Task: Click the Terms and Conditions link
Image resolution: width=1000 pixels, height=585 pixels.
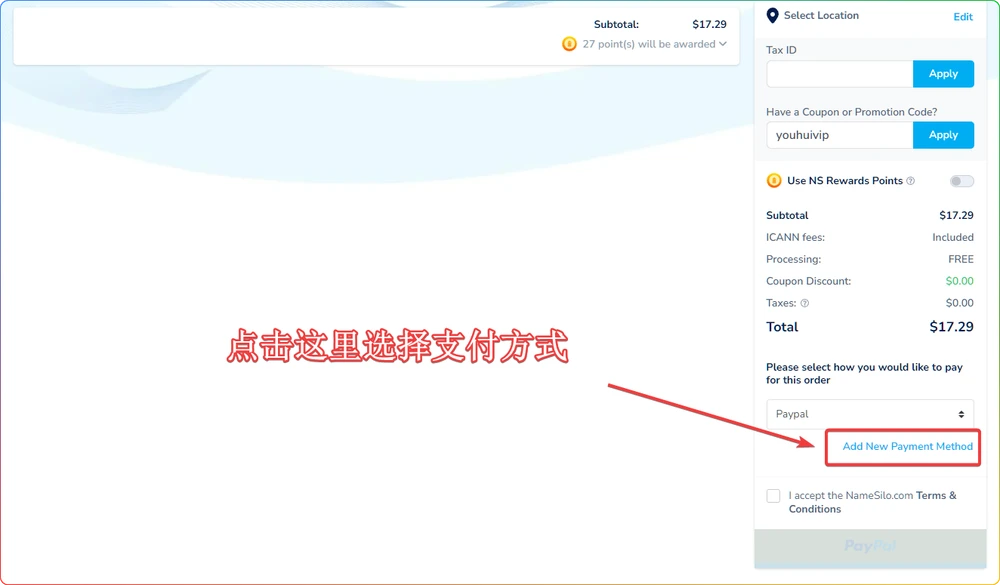Action: [935, 495]
